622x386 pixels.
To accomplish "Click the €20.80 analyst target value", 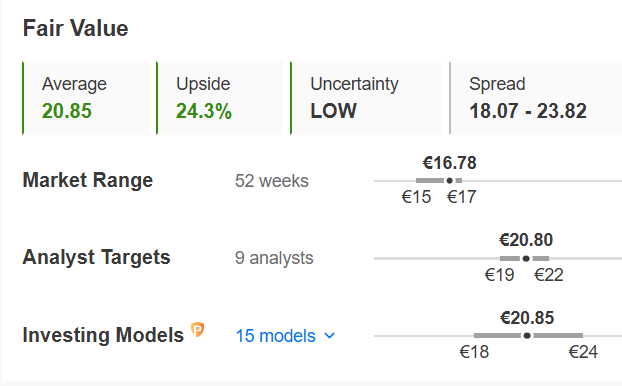I will coord(526,240).
